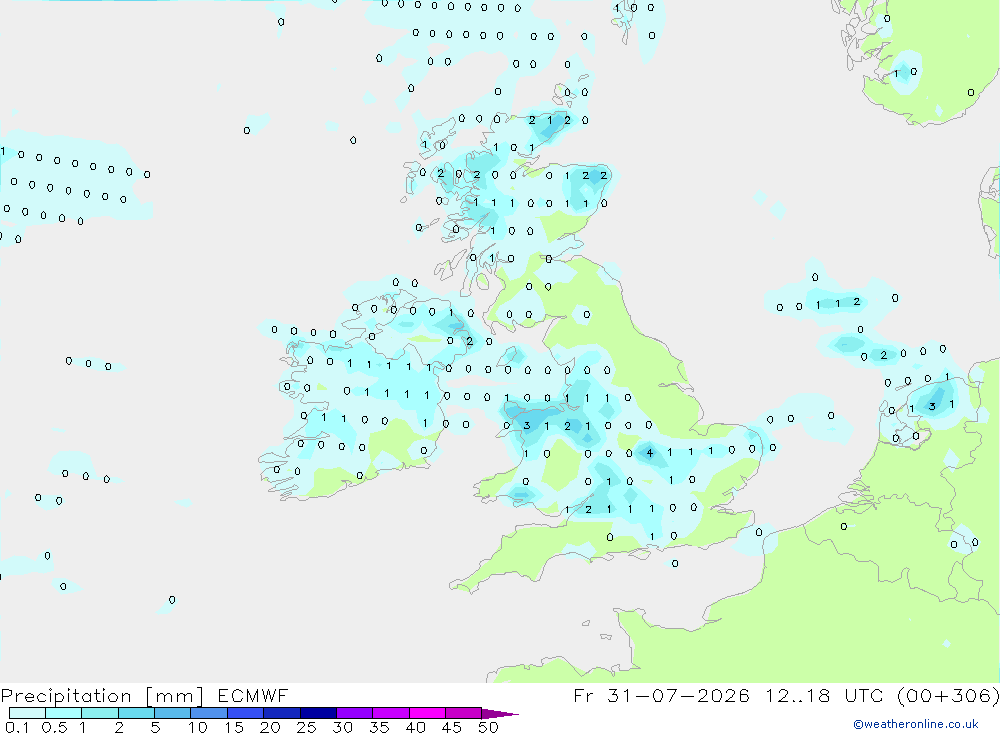Click the '(00+306)' forecast offset text

click(948, 695)
